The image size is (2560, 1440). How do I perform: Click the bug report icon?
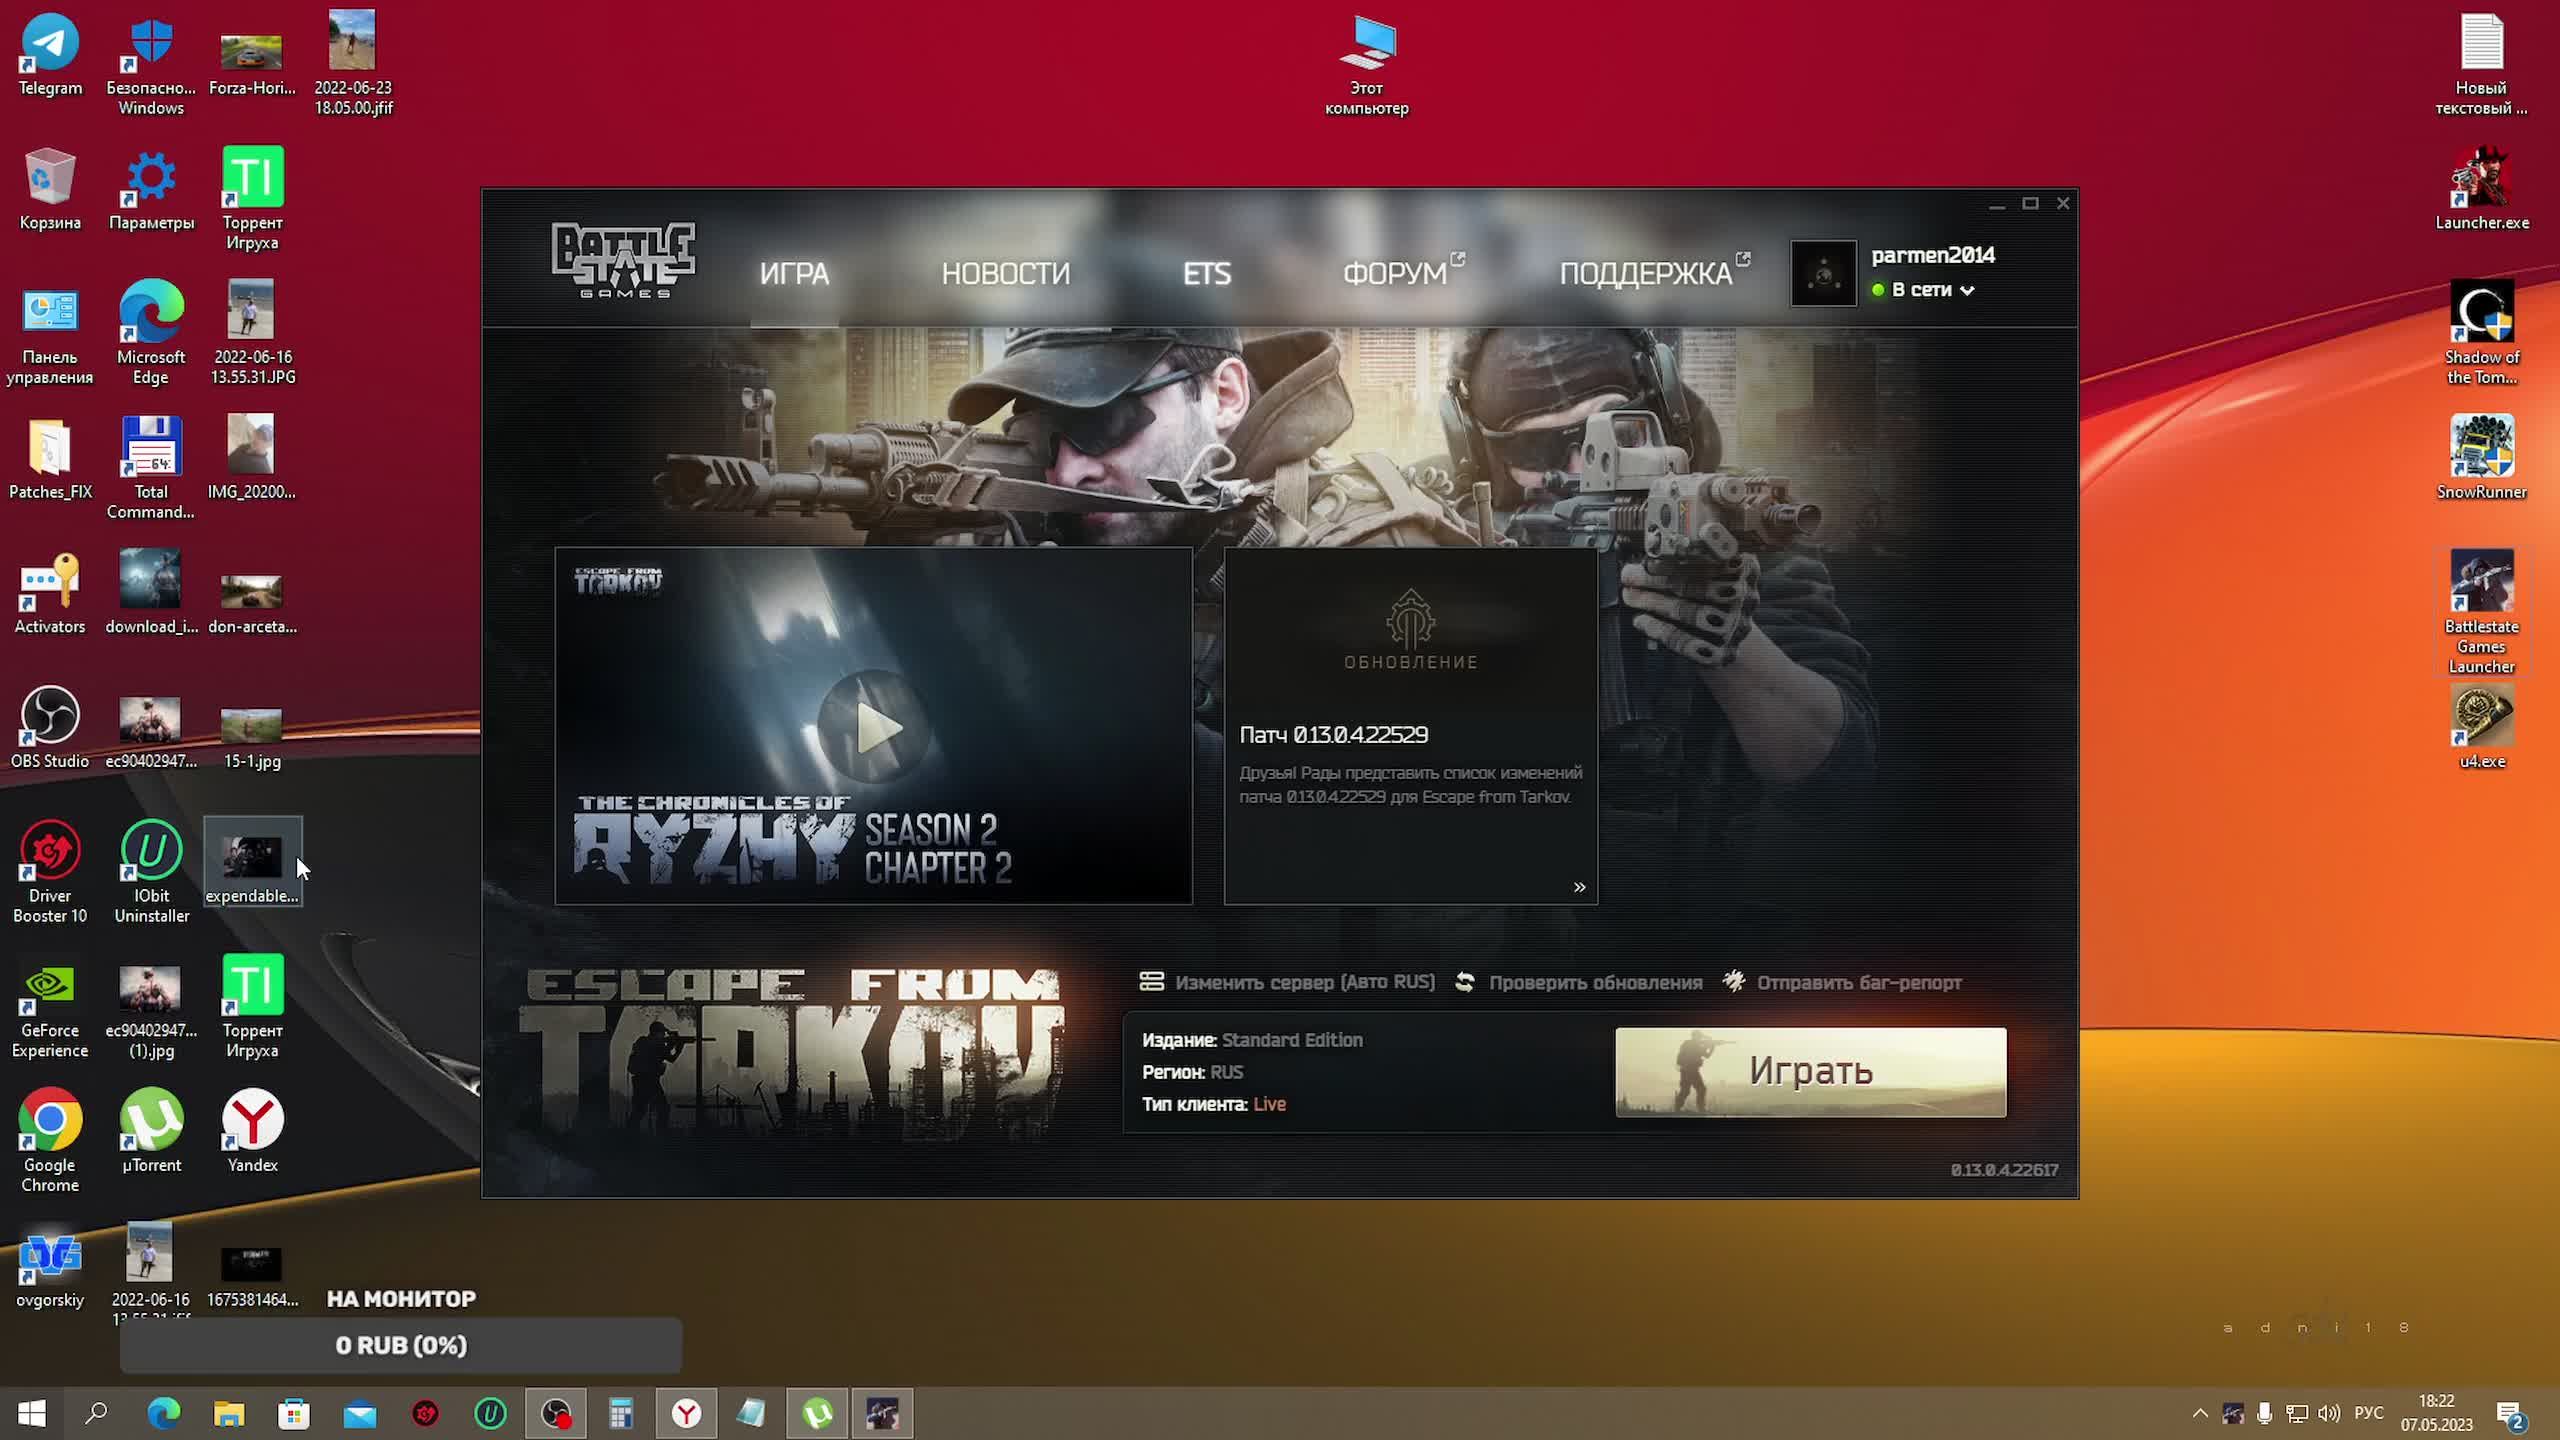(1734, 982)
